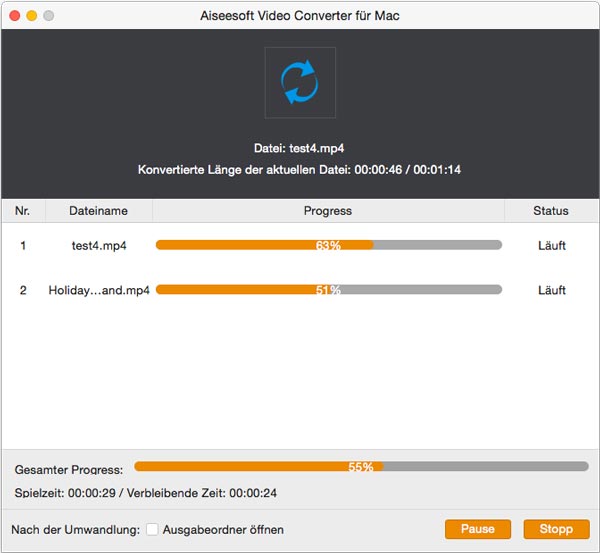Enable the Ausgabeordner öffnen checkbox
This screenshot has width=600, height=553.
click(152, 529)
